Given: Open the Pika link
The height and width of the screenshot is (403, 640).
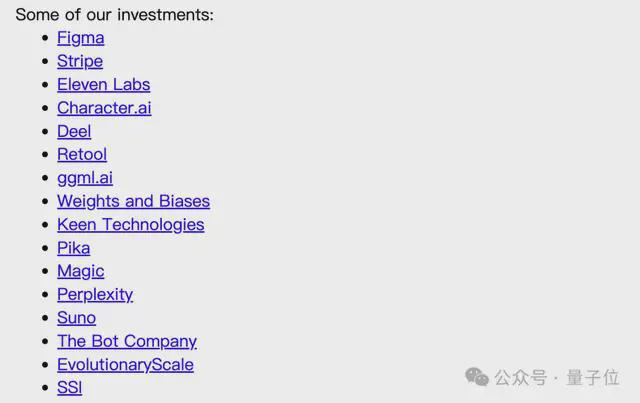Looking at the screenshot, I should 73,248.
